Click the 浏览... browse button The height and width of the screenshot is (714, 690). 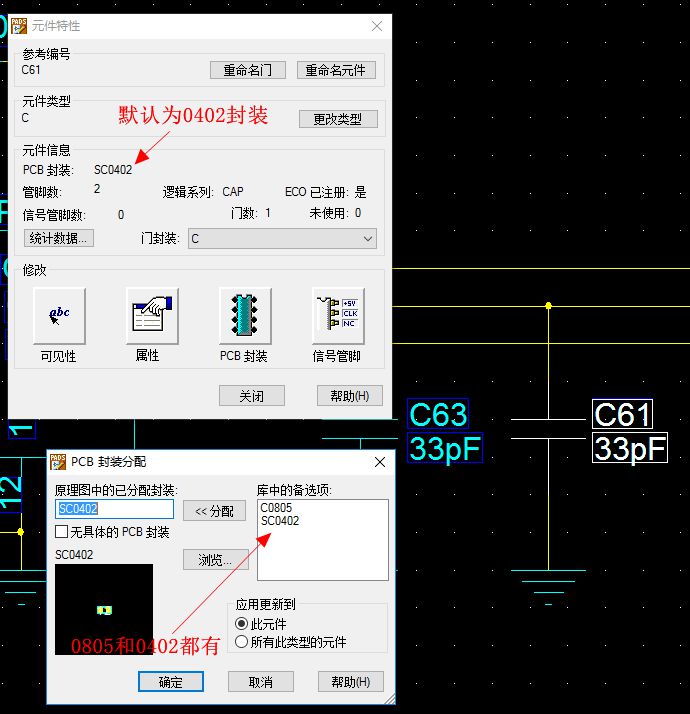click(215, 559)
